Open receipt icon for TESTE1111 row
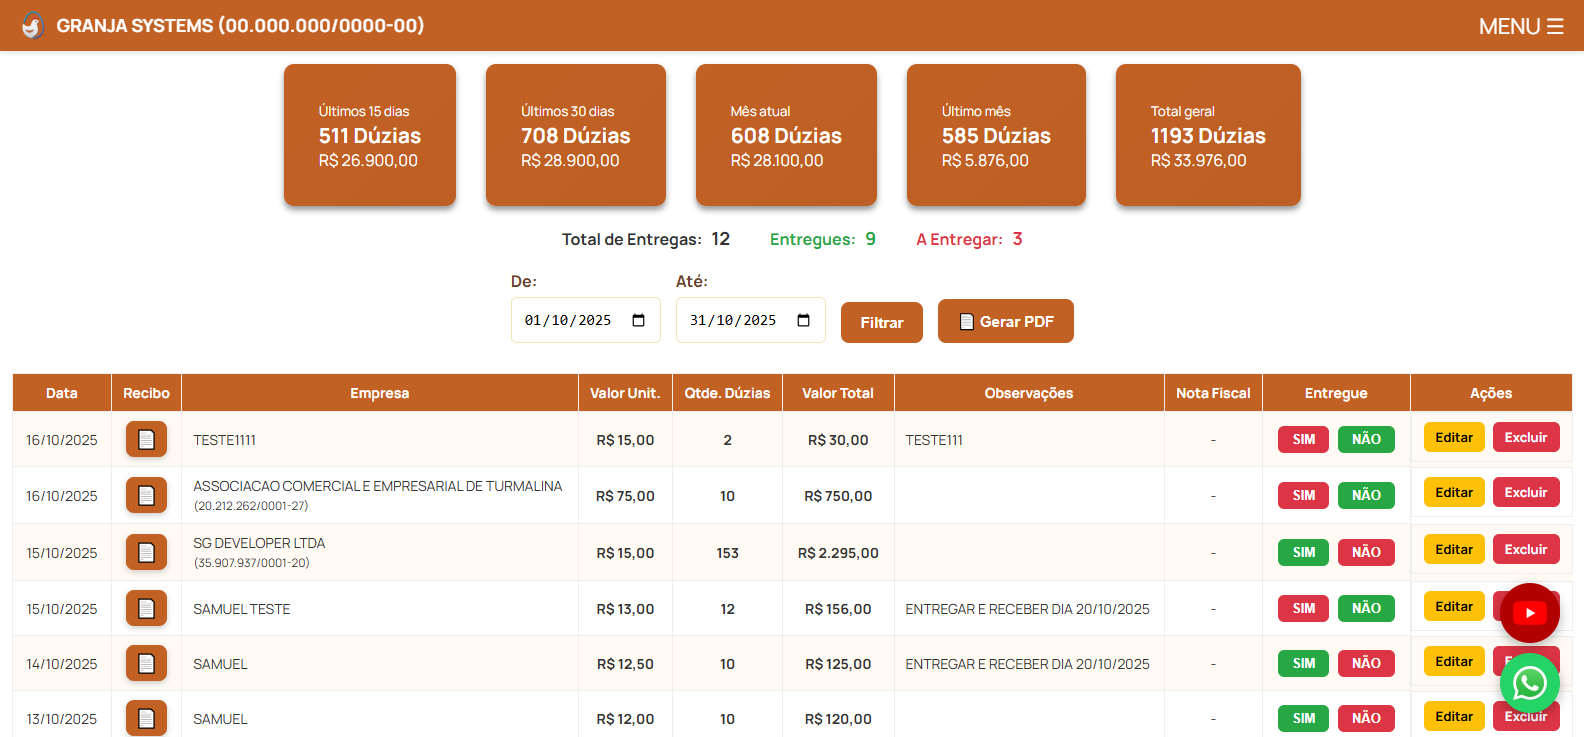The image size is (1584, 737). coord(146,439)
